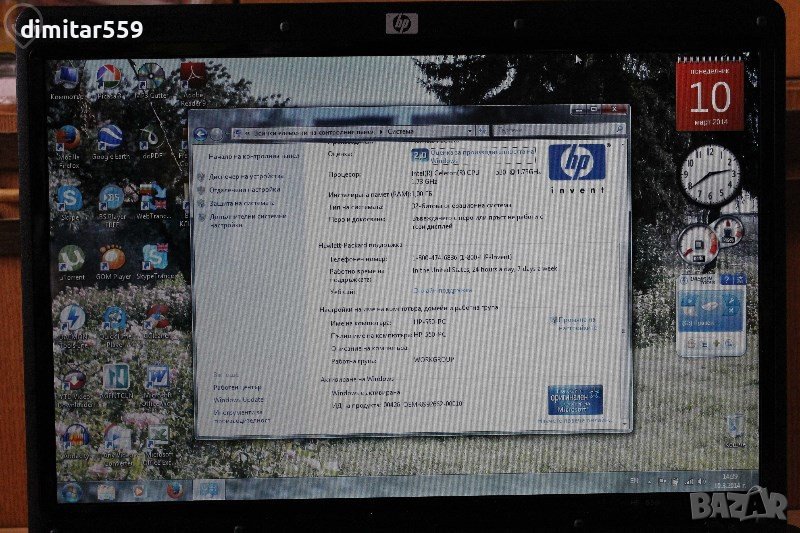Open GOM Player desktop shortcut
This screenshot has height=533, width=800.
point(113,259)
